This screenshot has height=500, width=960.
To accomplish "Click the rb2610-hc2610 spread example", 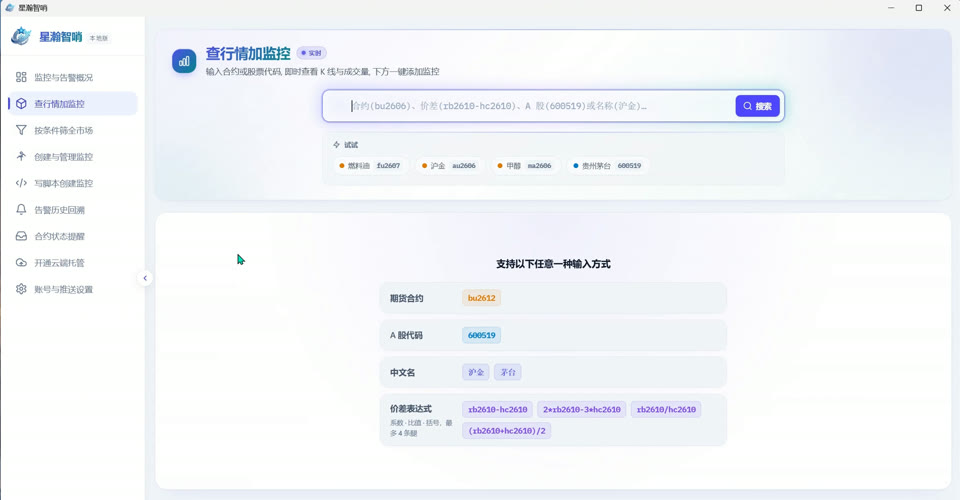I will coord(497,409).
